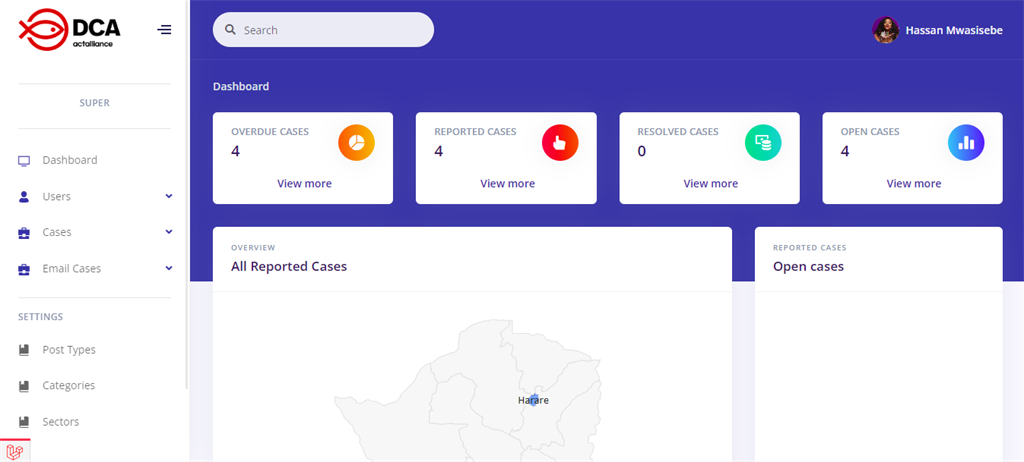Expand the Cases submenu chevron
The height and width of the screenshot is (462, 1024).
point(168,232)
